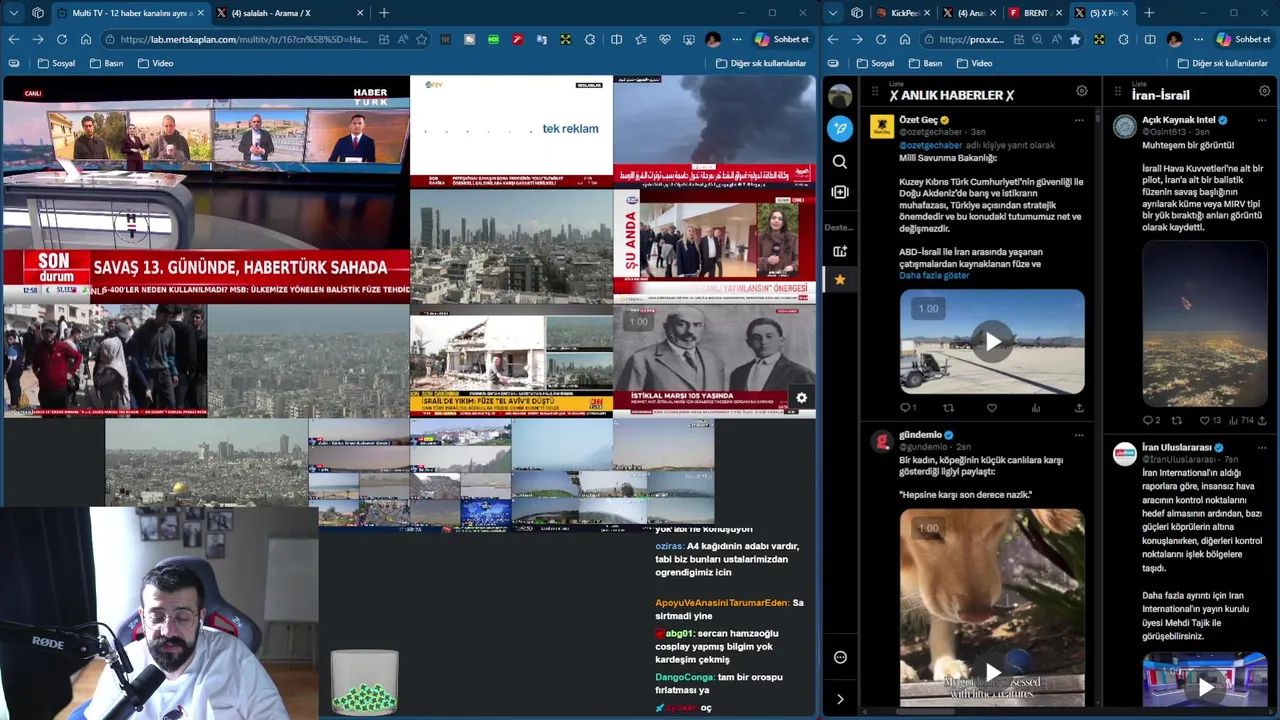Viewport: 1280px width, 720px height.
Task: Compose a new post in X Pro sidebar
Action: click(840, 128)
